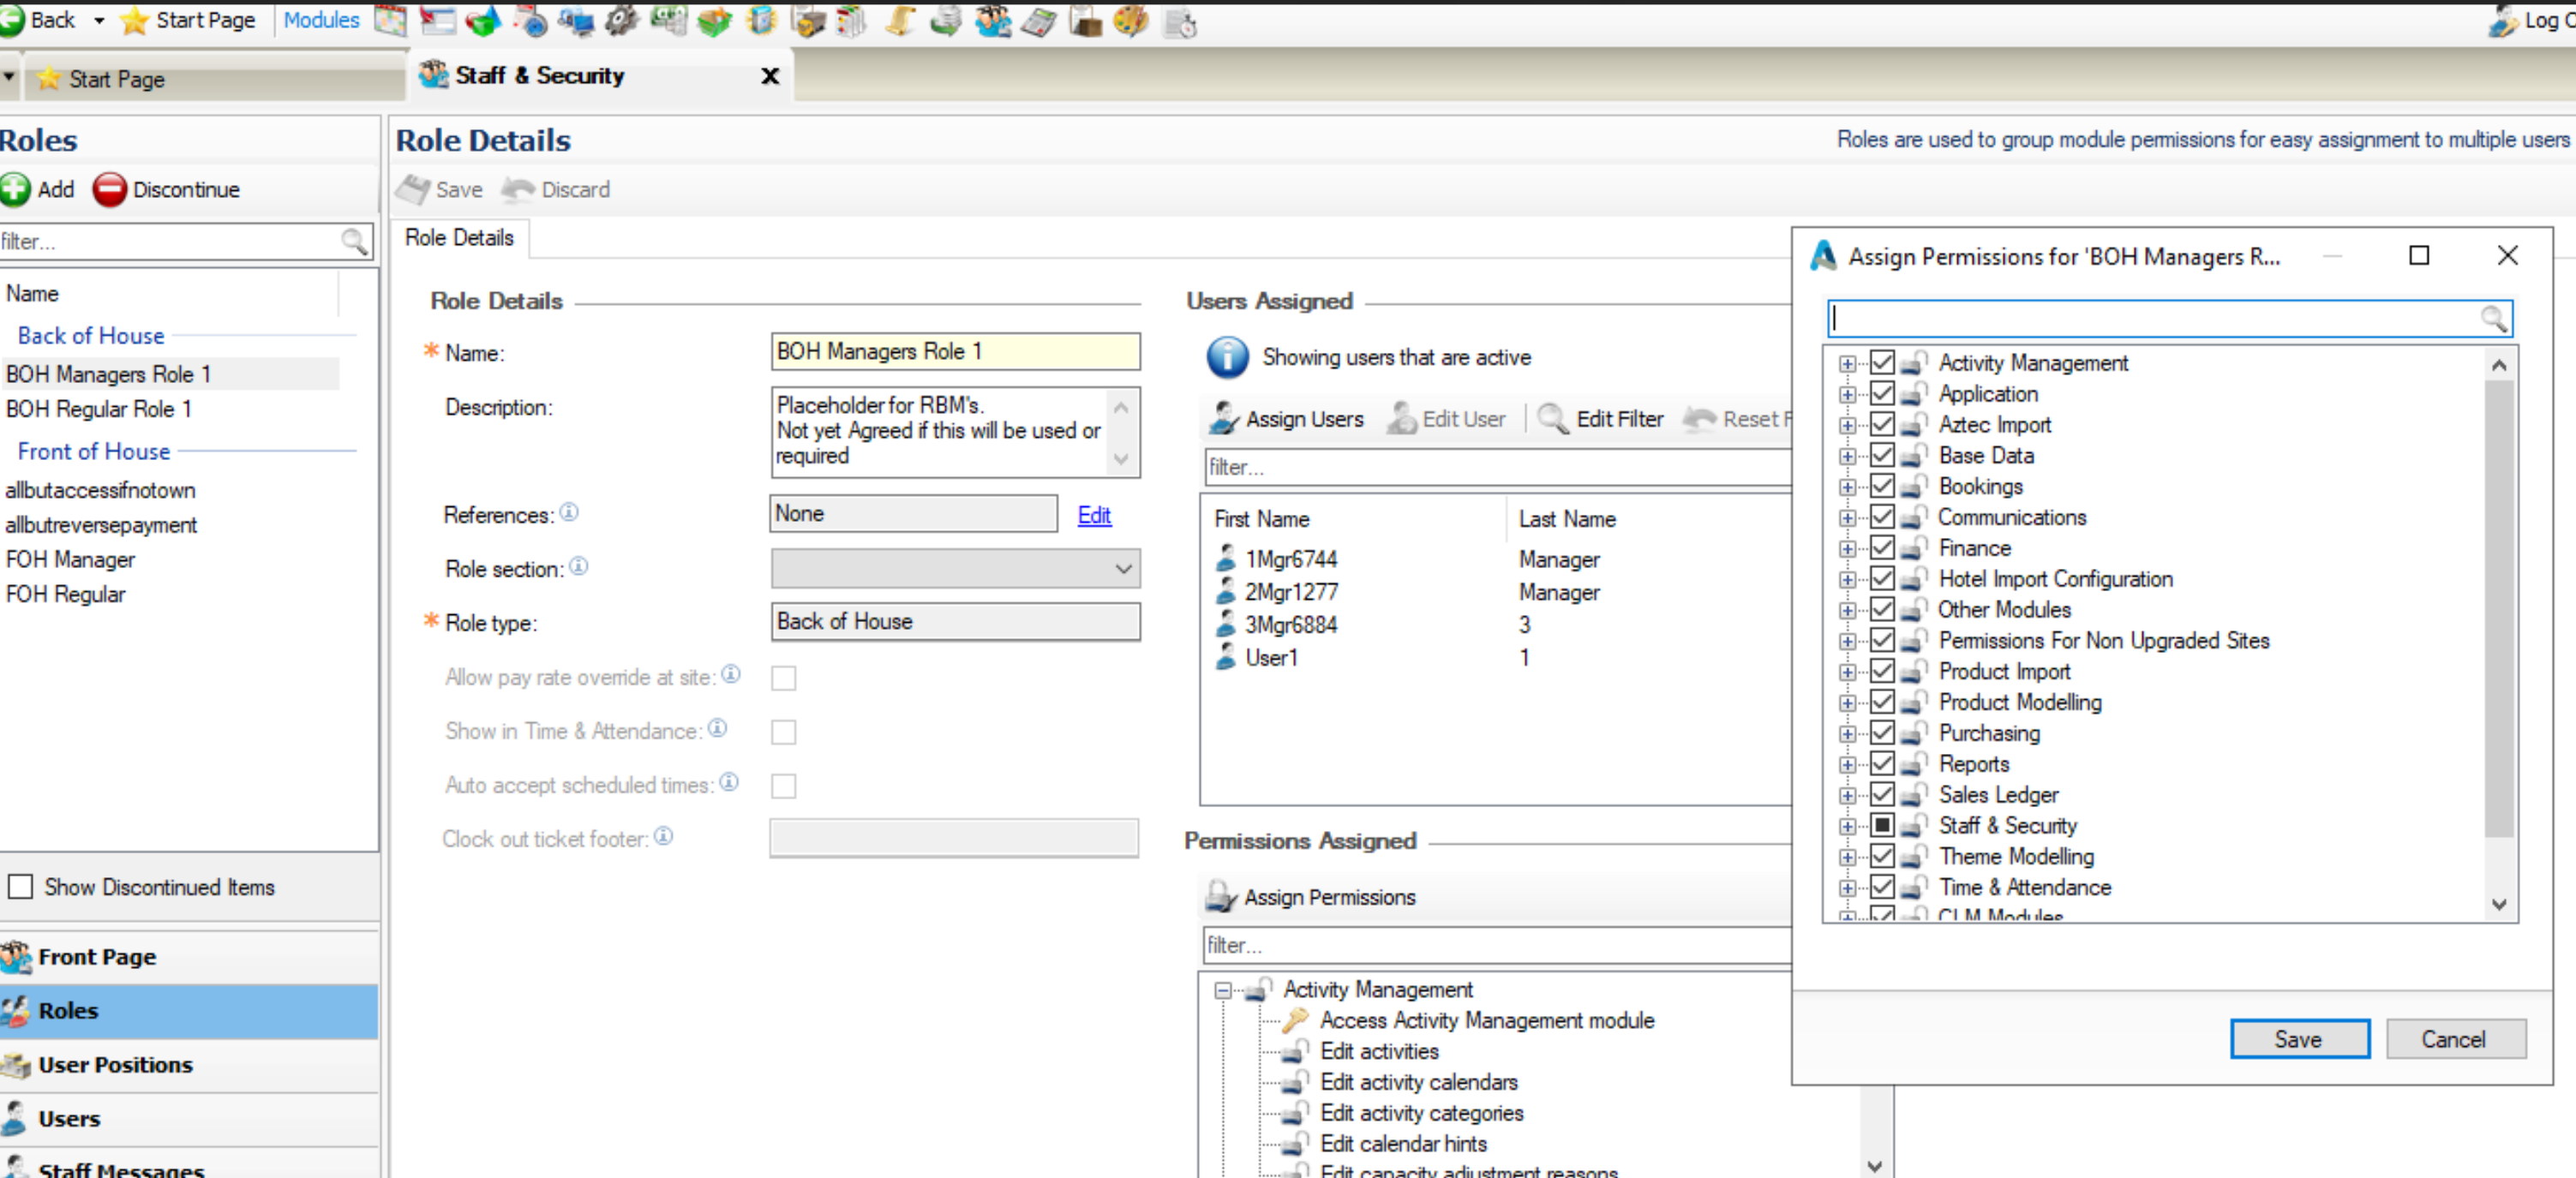Click the Assign Permissions padlock icon
This screenshot has width=2576, height=1178.
[x=1221, y=896]
